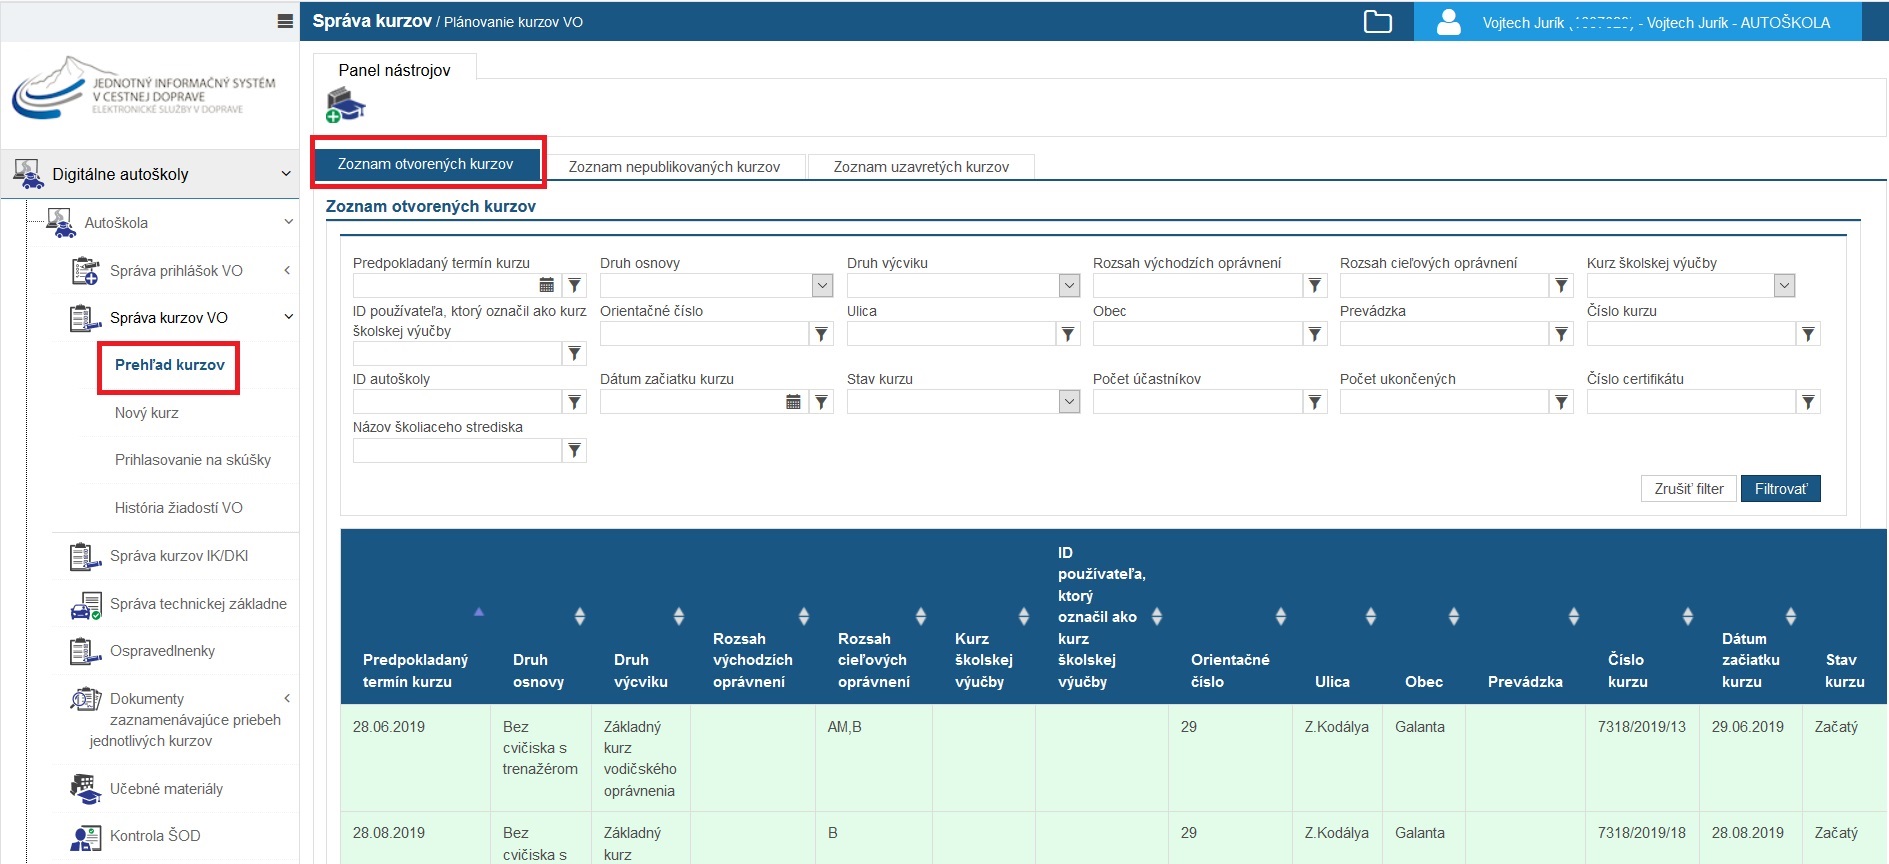Screen dimensions: 1889x864
Task: Click the Filtrovať button
Action: [x=1780, y=489]
